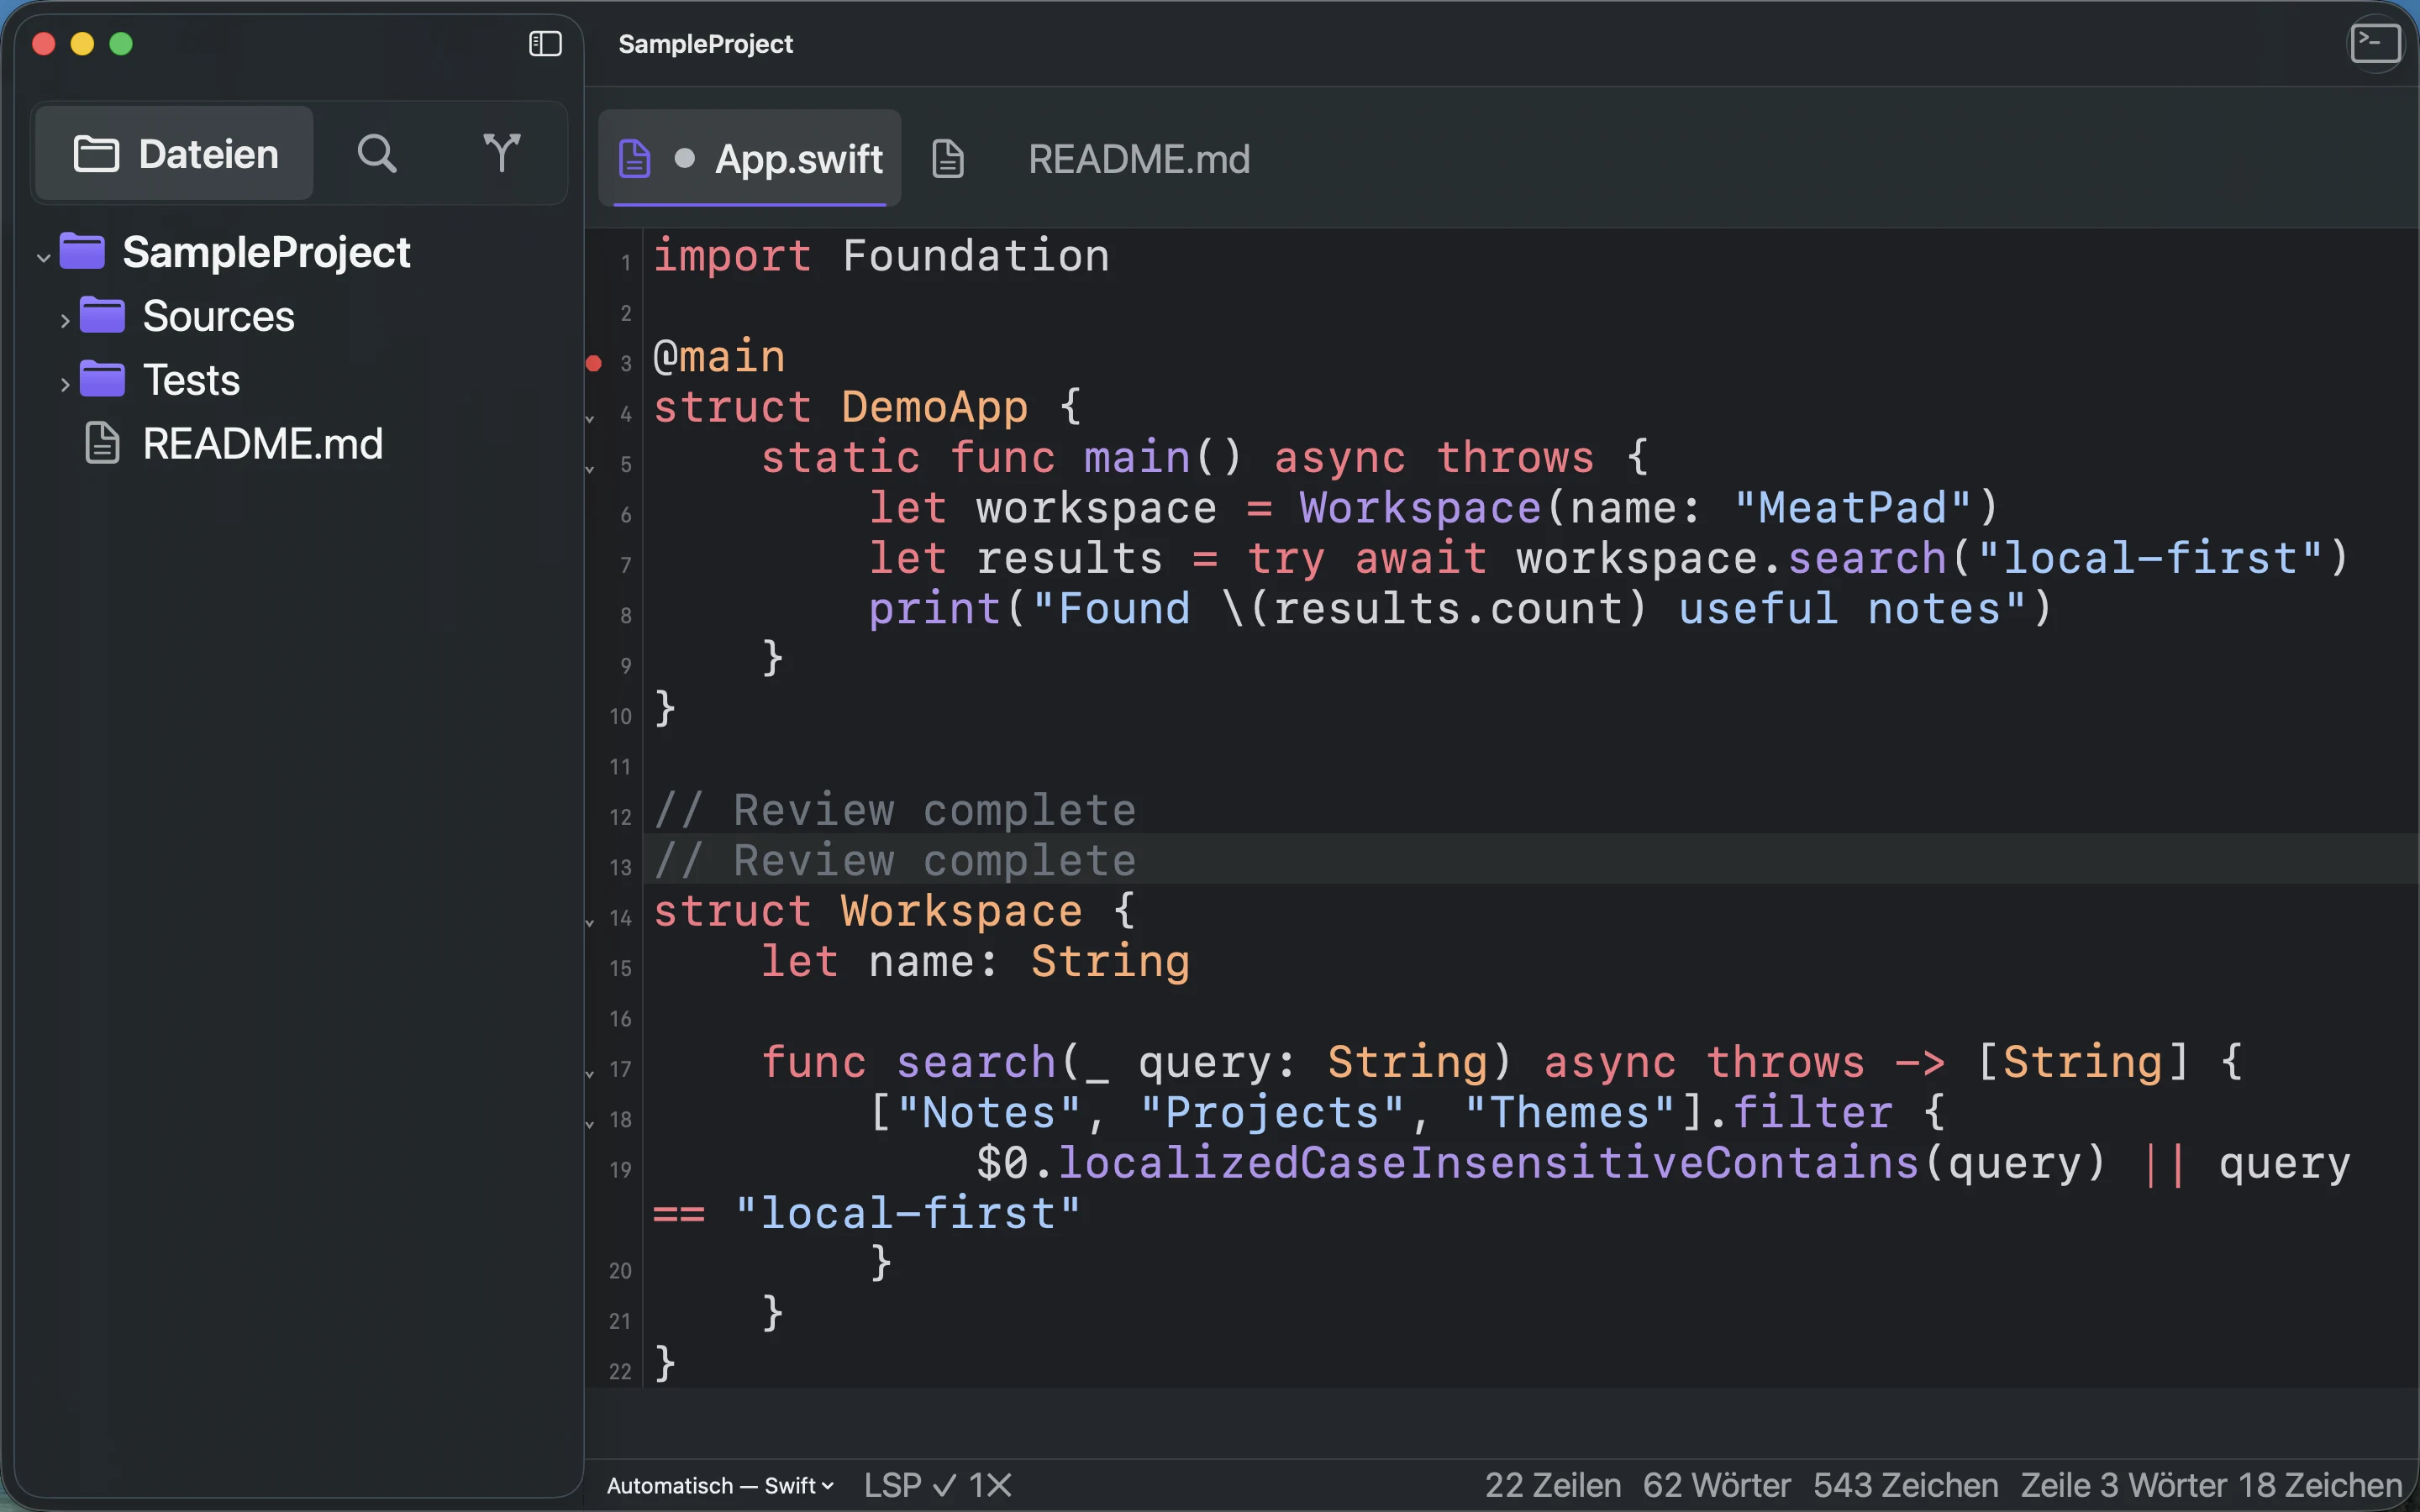The image size is (2420, 1512).
Task: Open the search tab in sidebar
Action: pos(377,153)
